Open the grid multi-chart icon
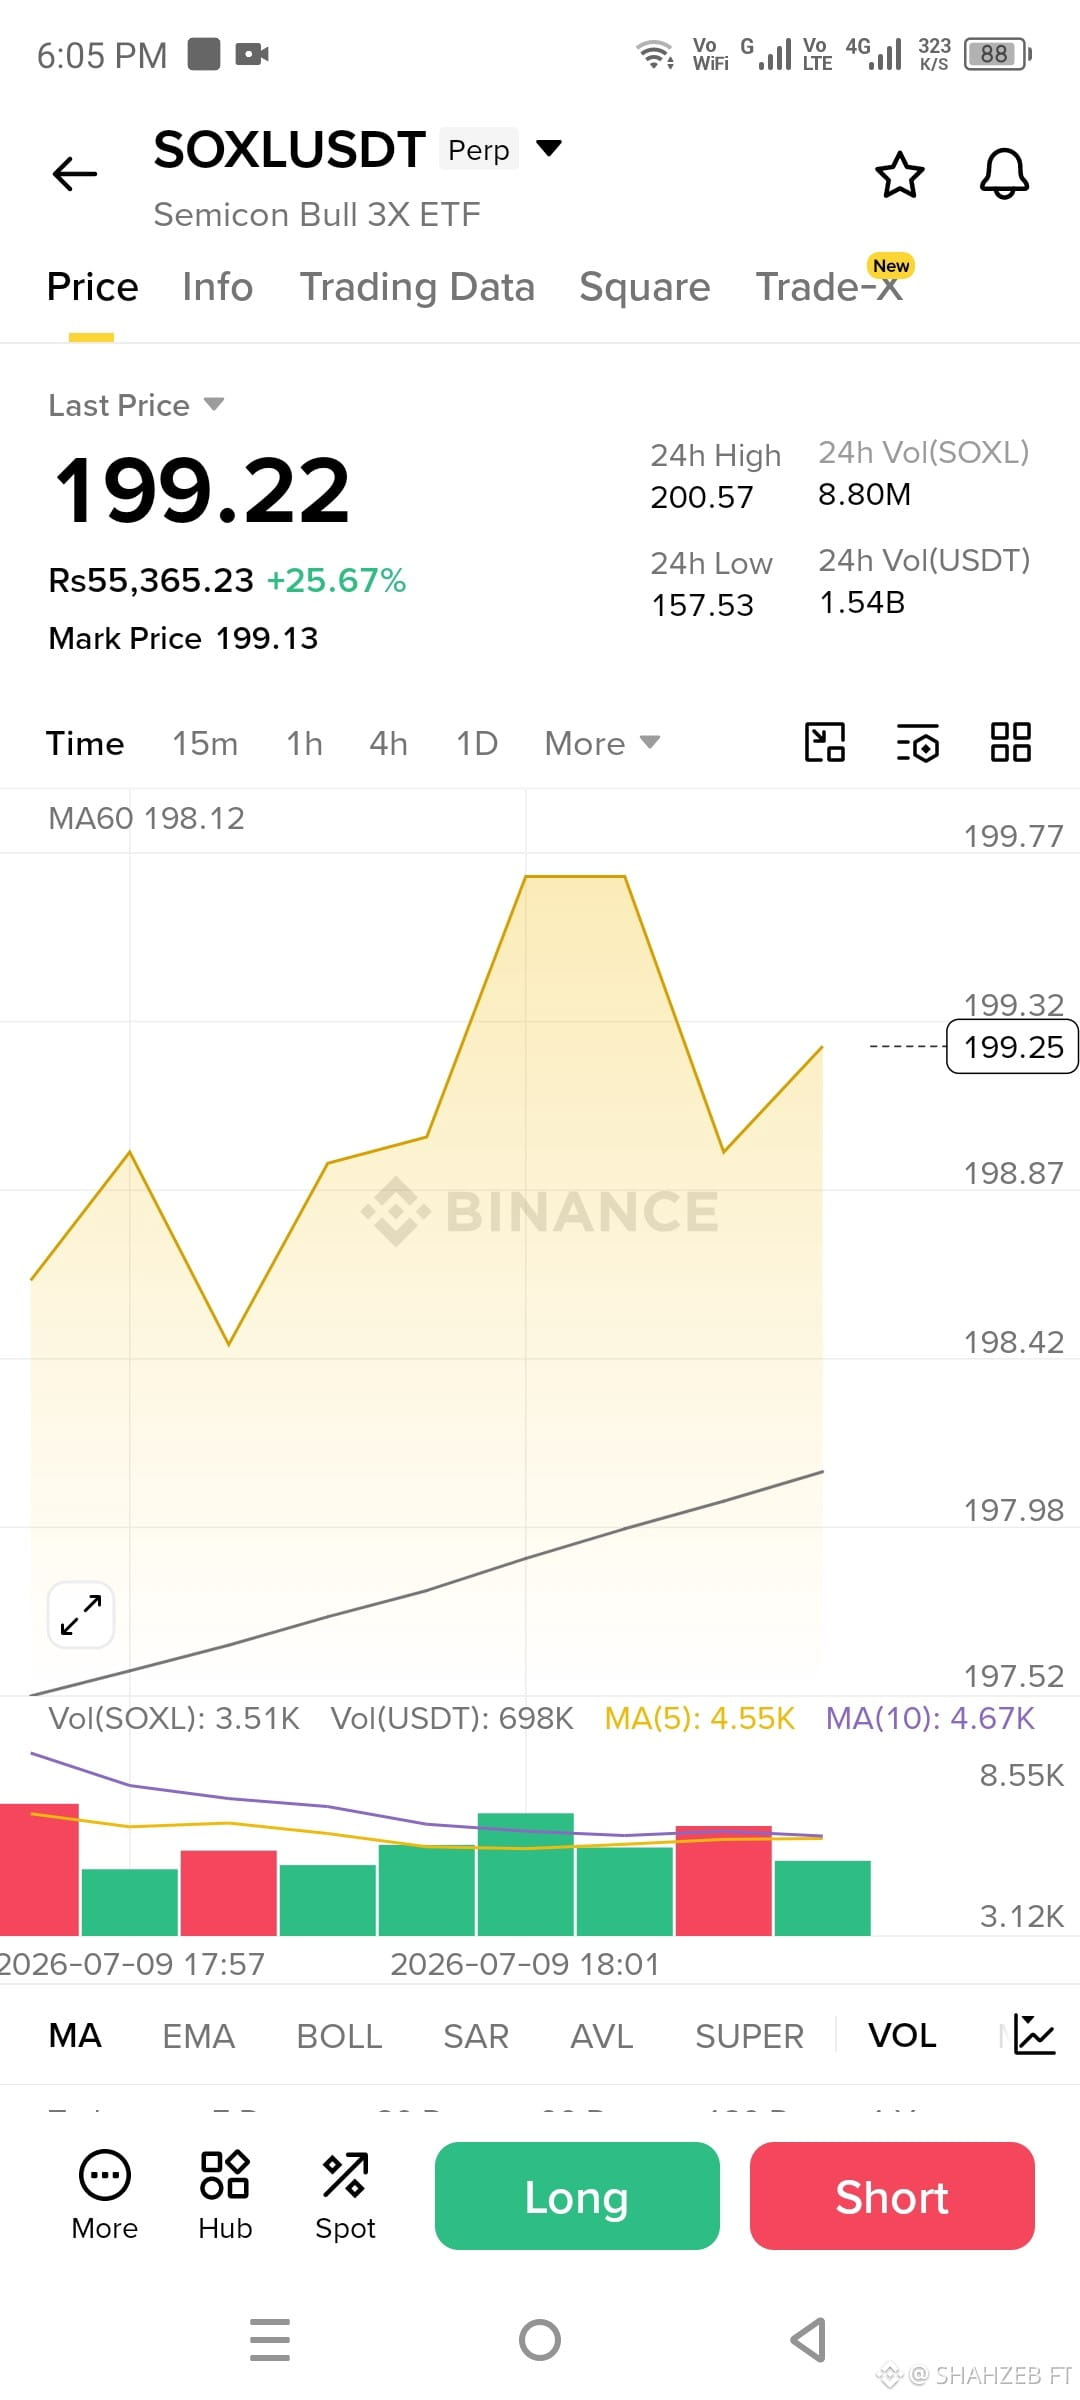 [1011, 743]
